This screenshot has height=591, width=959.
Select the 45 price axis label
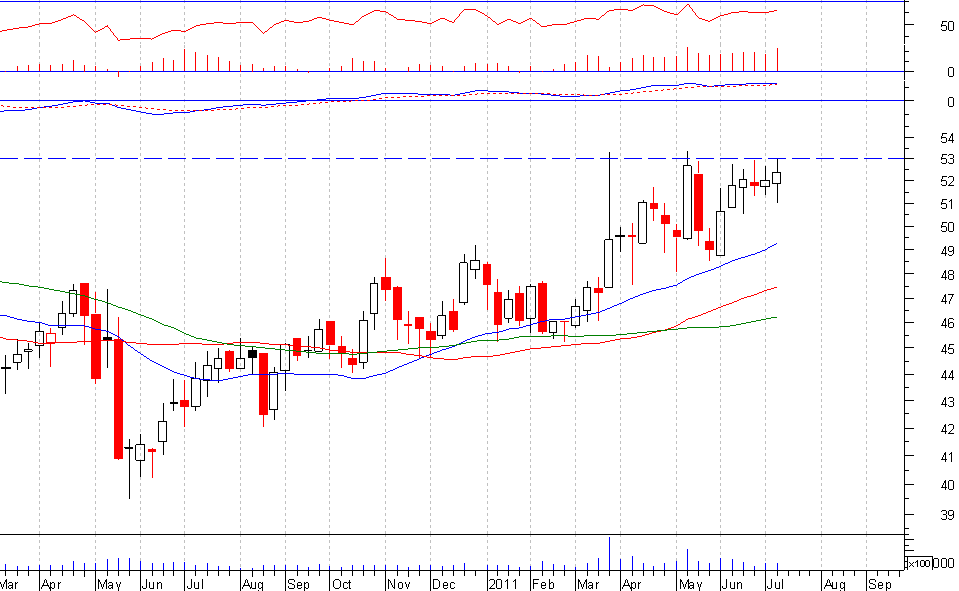click(x=947, y=349)
